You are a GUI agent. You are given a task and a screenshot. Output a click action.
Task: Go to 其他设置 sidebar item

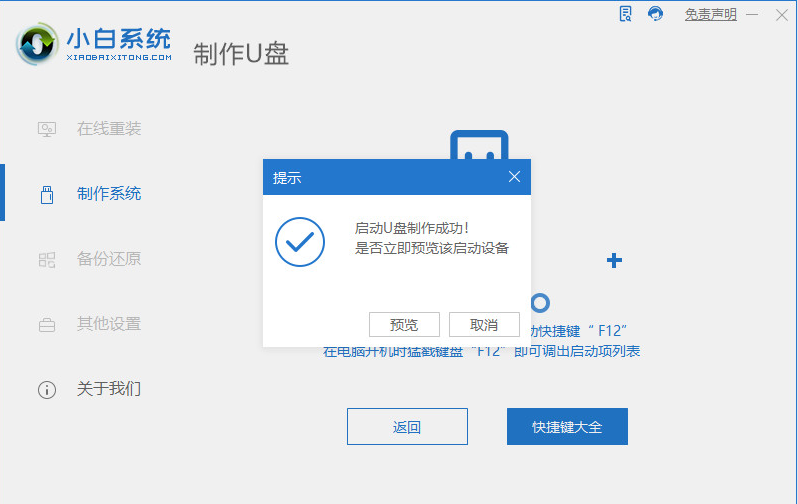(108, 324)
